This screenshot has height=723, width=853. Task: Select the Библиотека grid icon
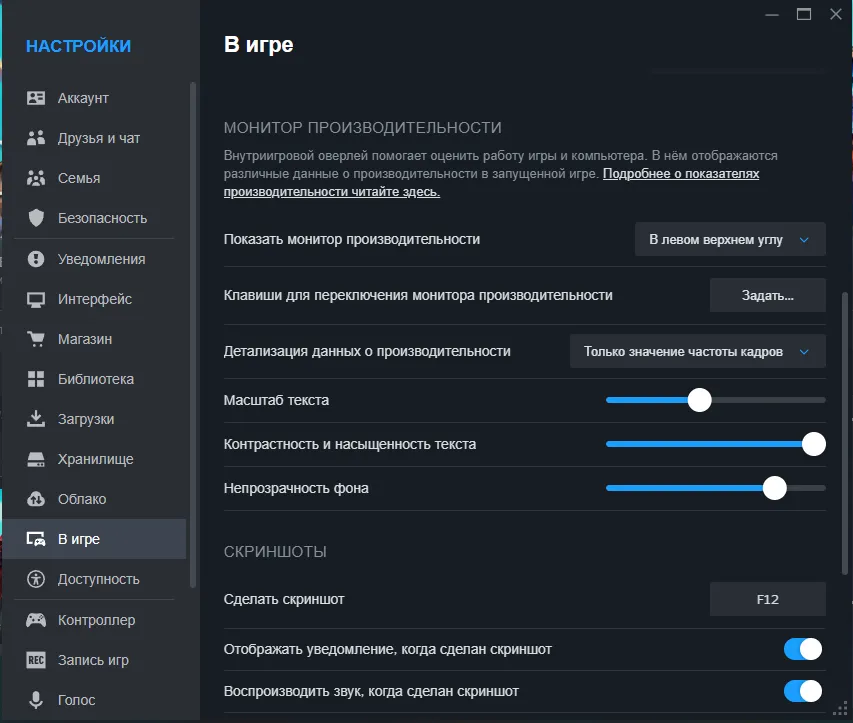(x=35, y=378)
